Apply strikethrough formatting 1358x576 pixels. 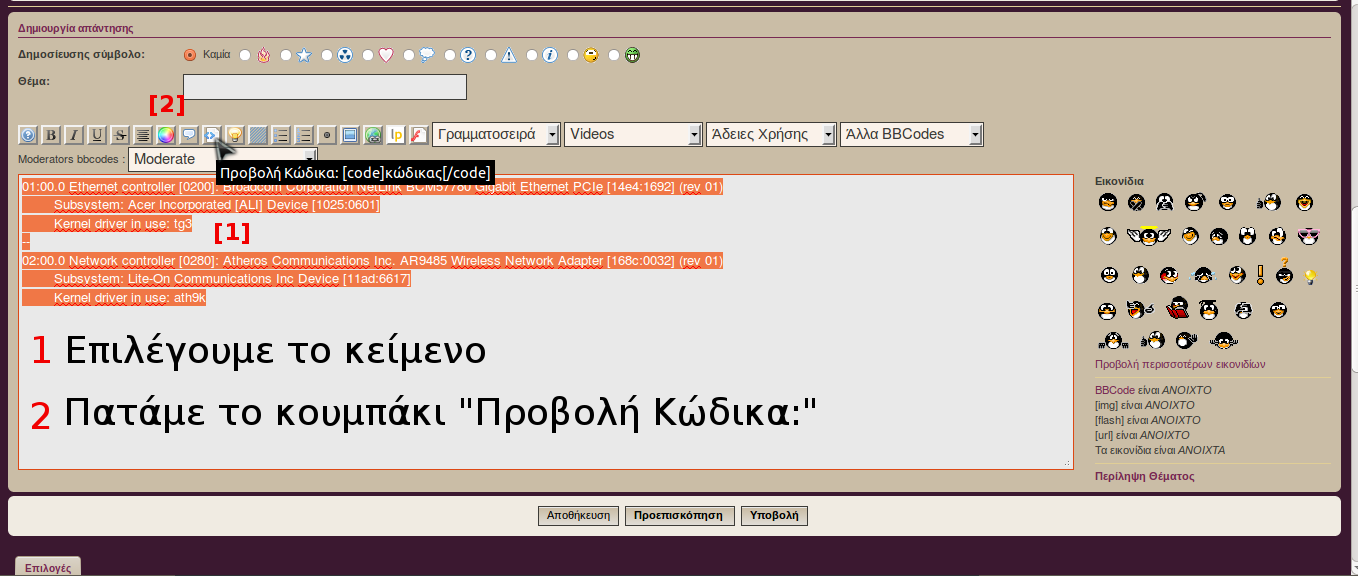coord(120,135)
